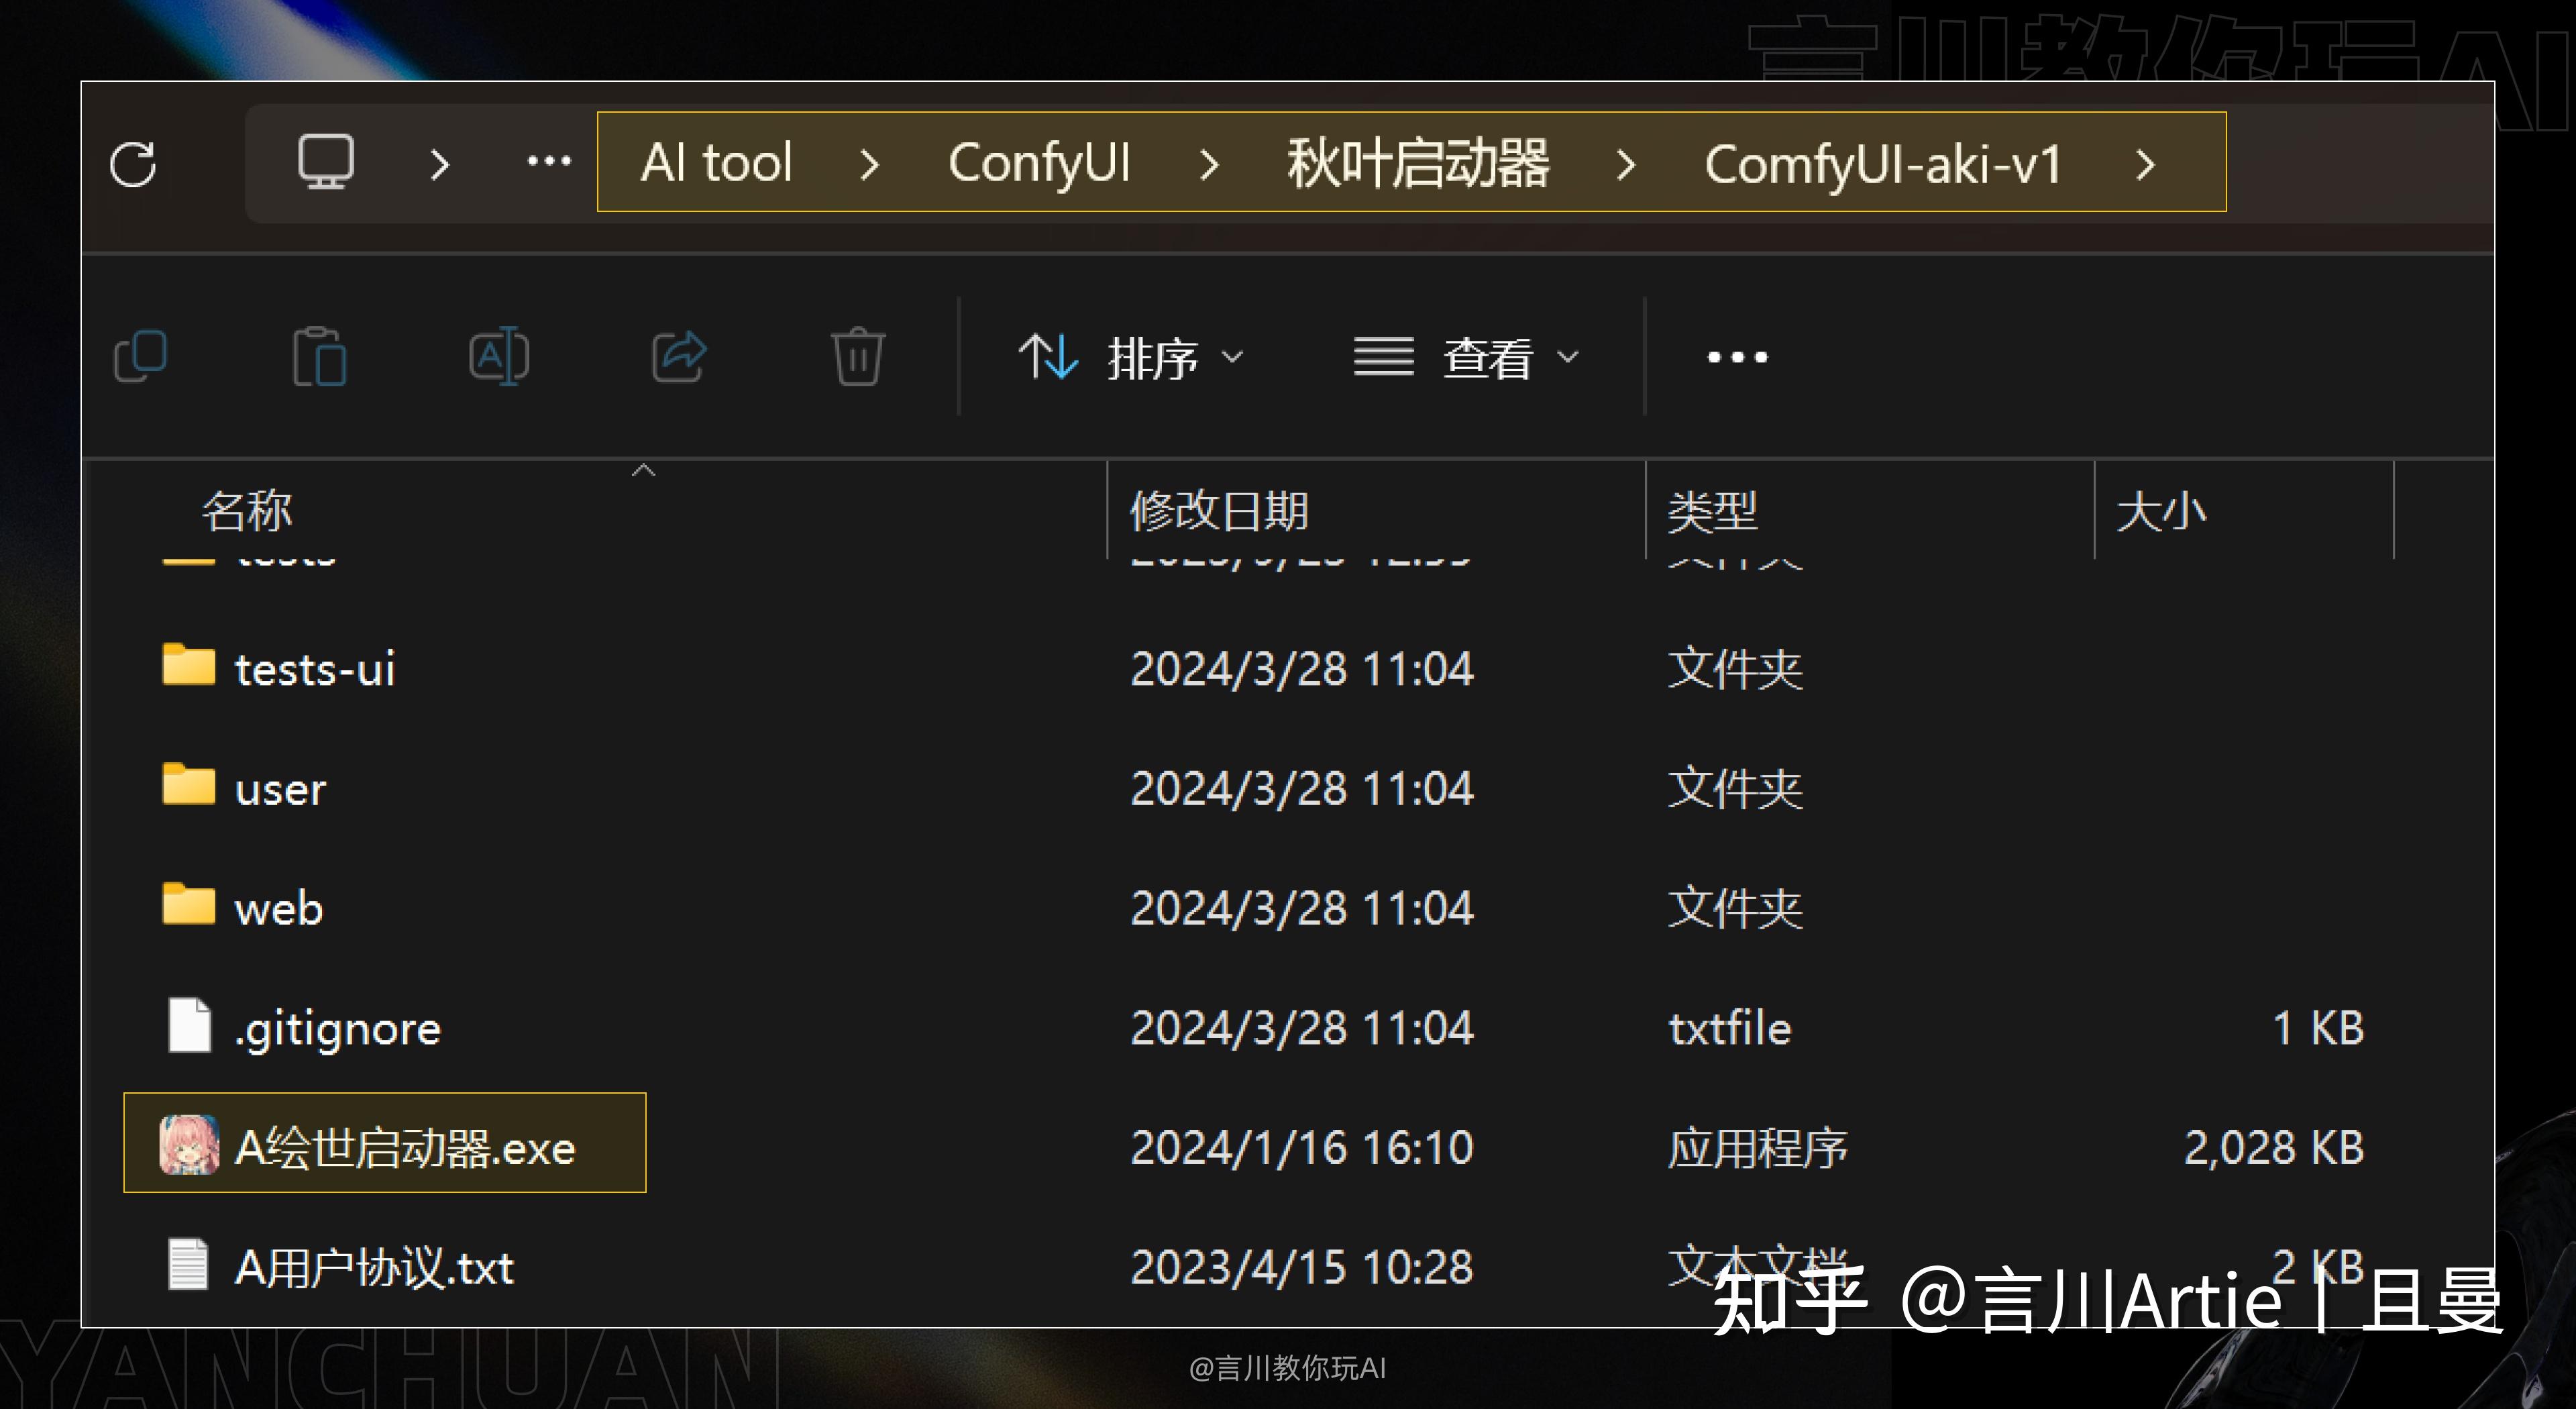Open the user folder

click(x=280, y=788)
